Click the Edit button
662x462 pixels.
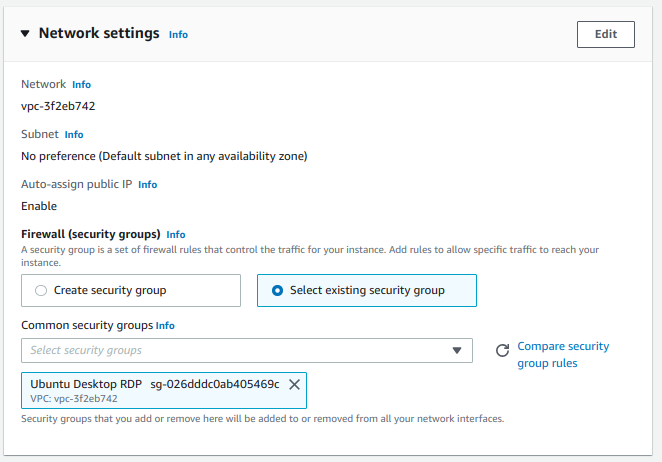point(605,34)
